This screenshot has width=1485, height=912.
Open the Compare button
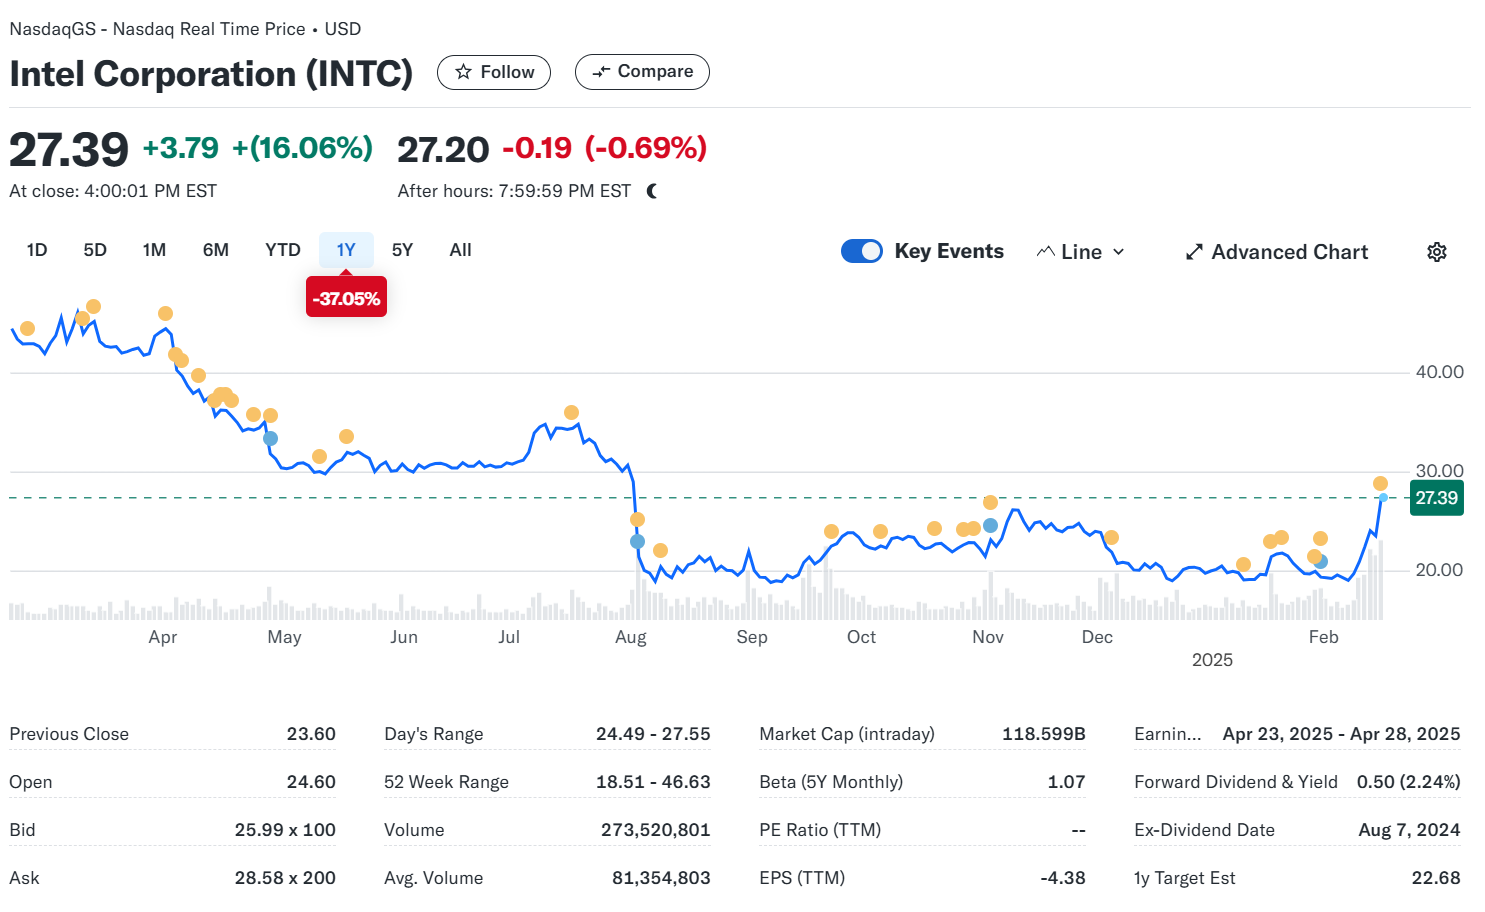tap(642, 72)
